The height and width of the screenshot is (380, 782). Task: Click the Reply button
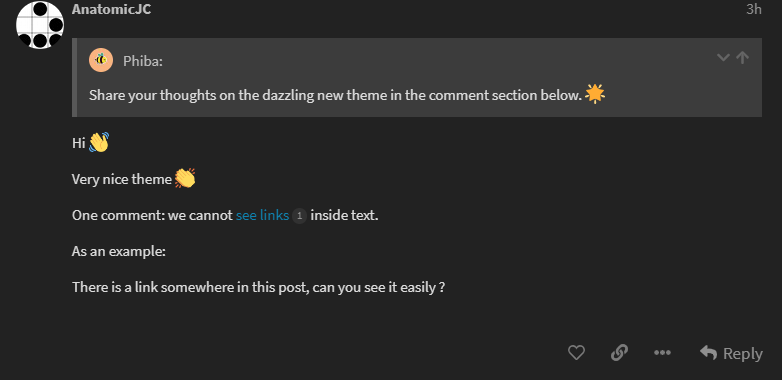[731, 353]
